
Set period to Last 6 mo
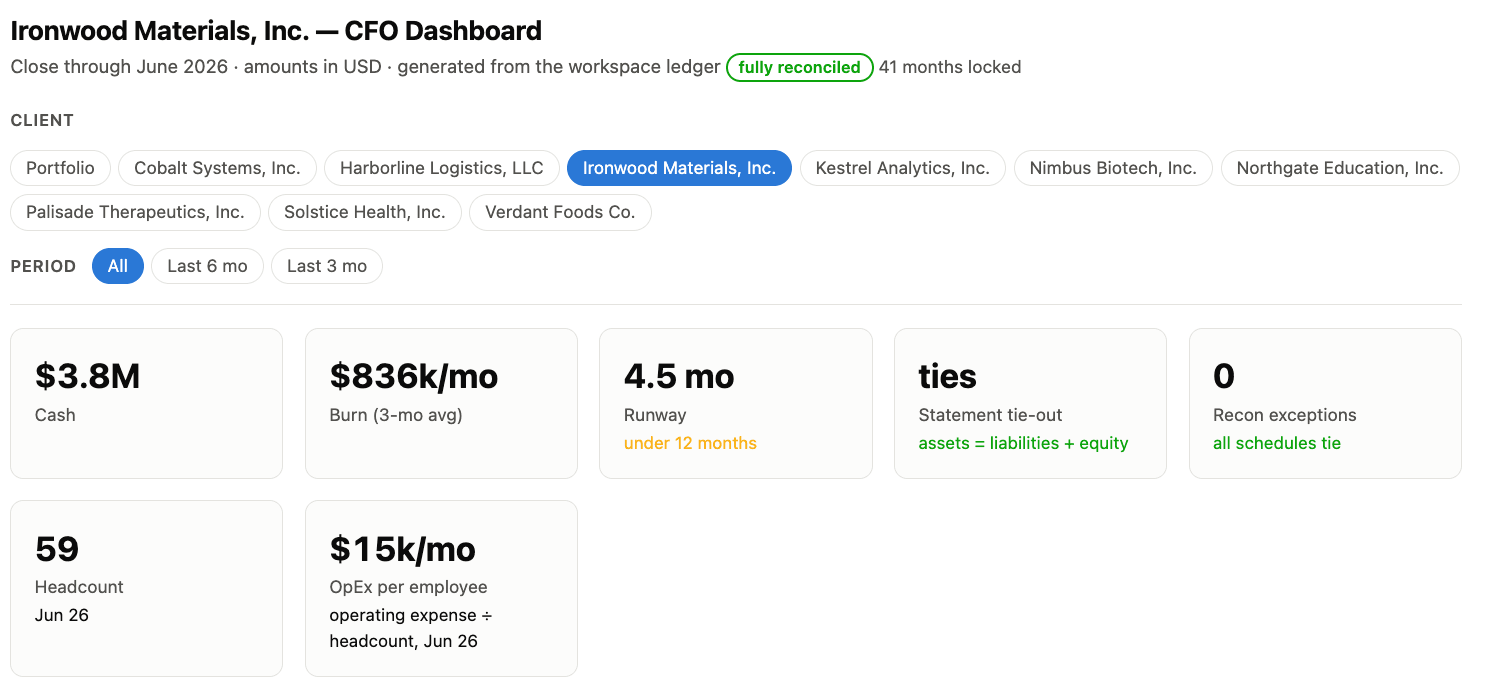[x=207, y=266]
